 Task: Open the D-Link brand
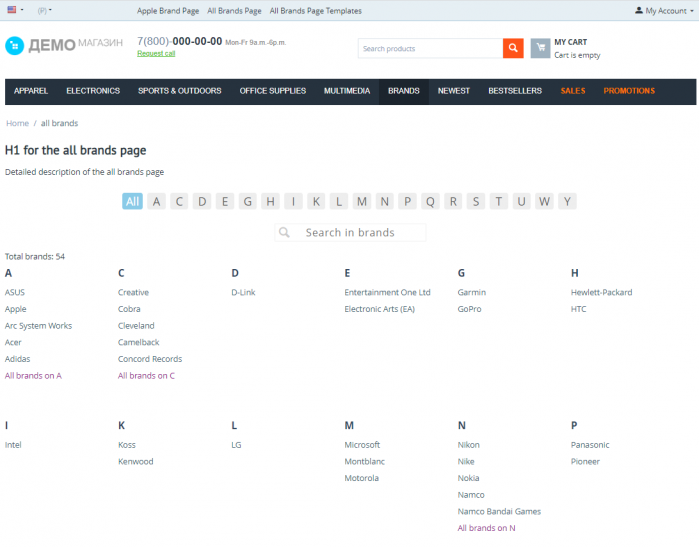pyautogui.click(x=243, y=292)
